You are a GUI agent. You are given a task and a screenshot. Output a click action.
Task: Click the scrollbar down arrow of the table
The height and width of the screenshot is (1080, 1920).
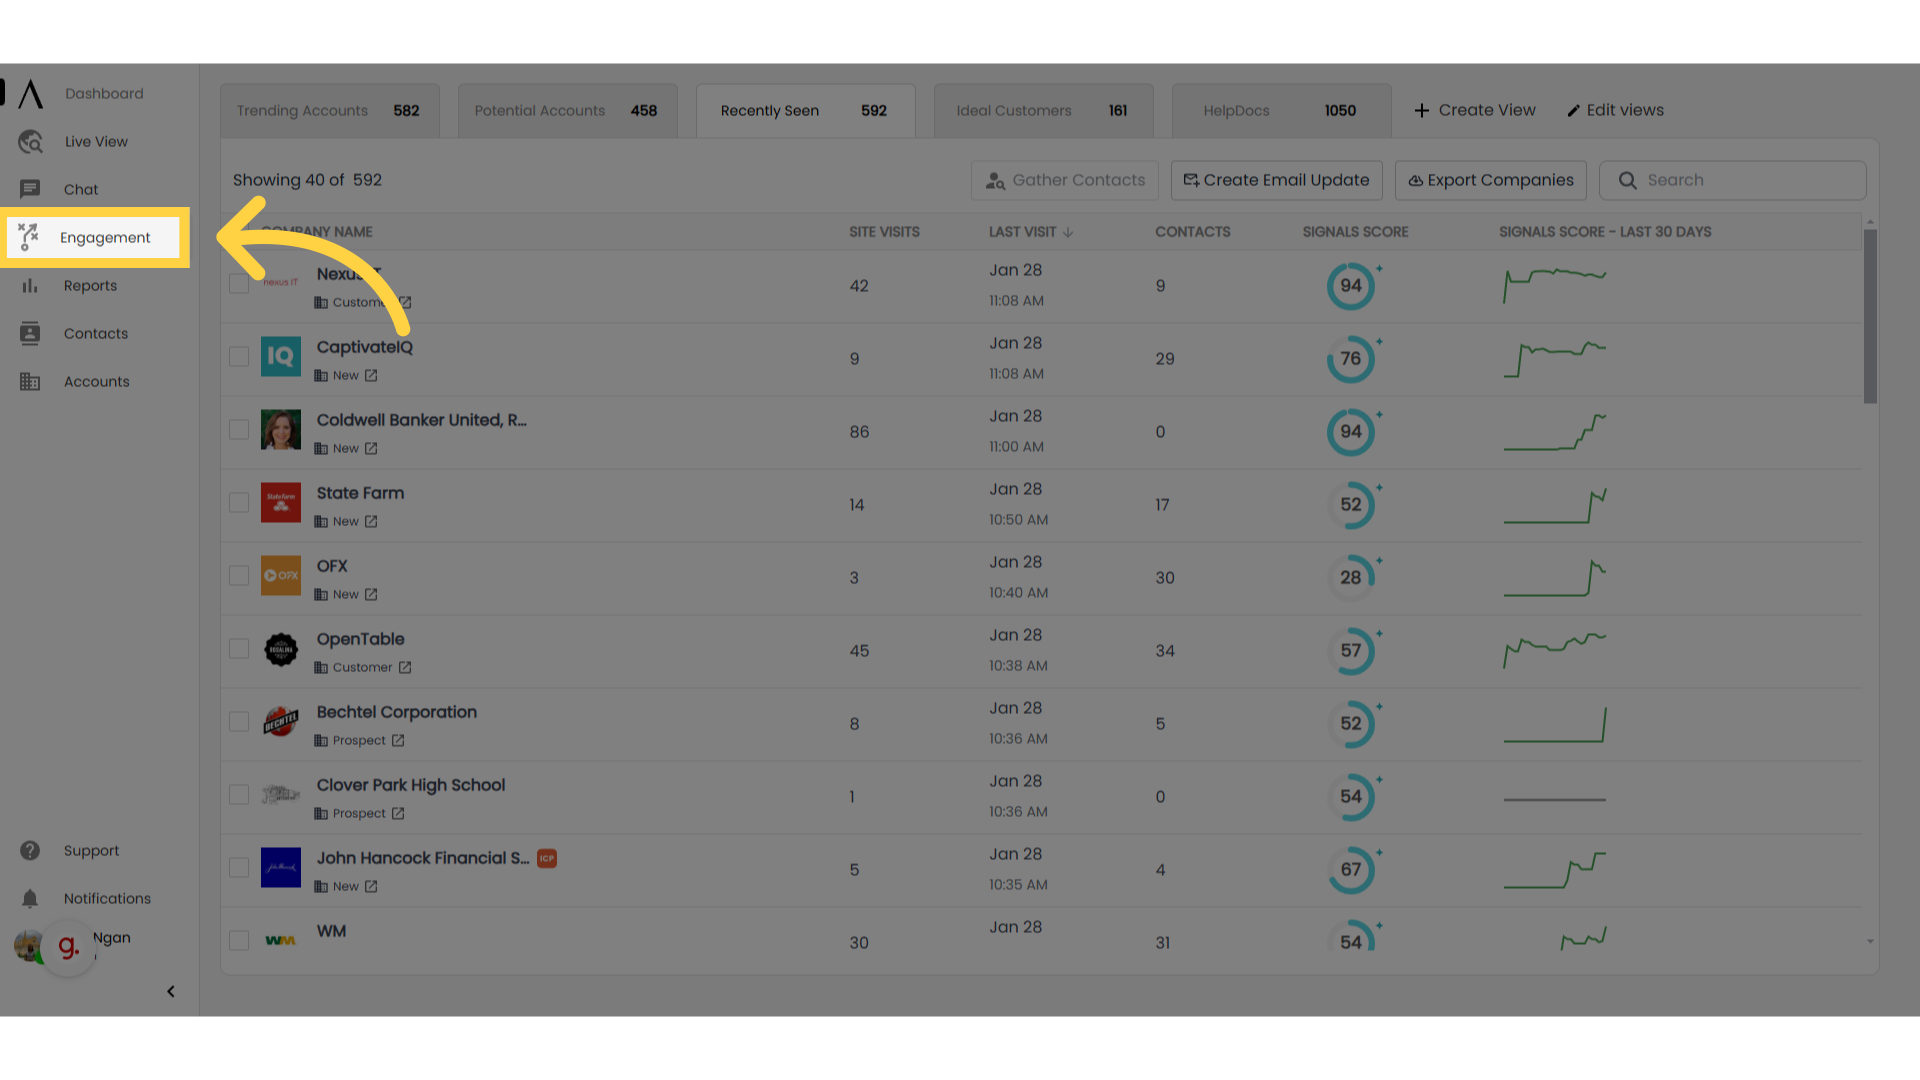1870,942
